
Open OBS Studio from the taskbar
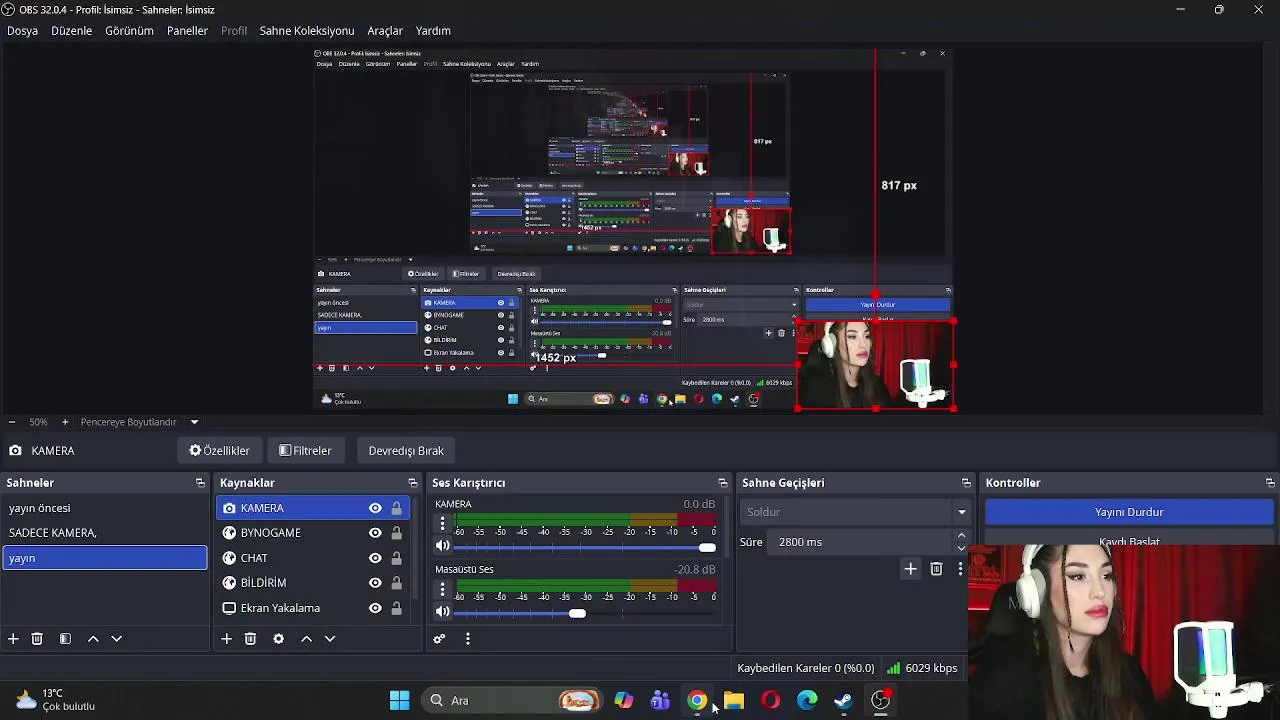click(x=880, y=700)
